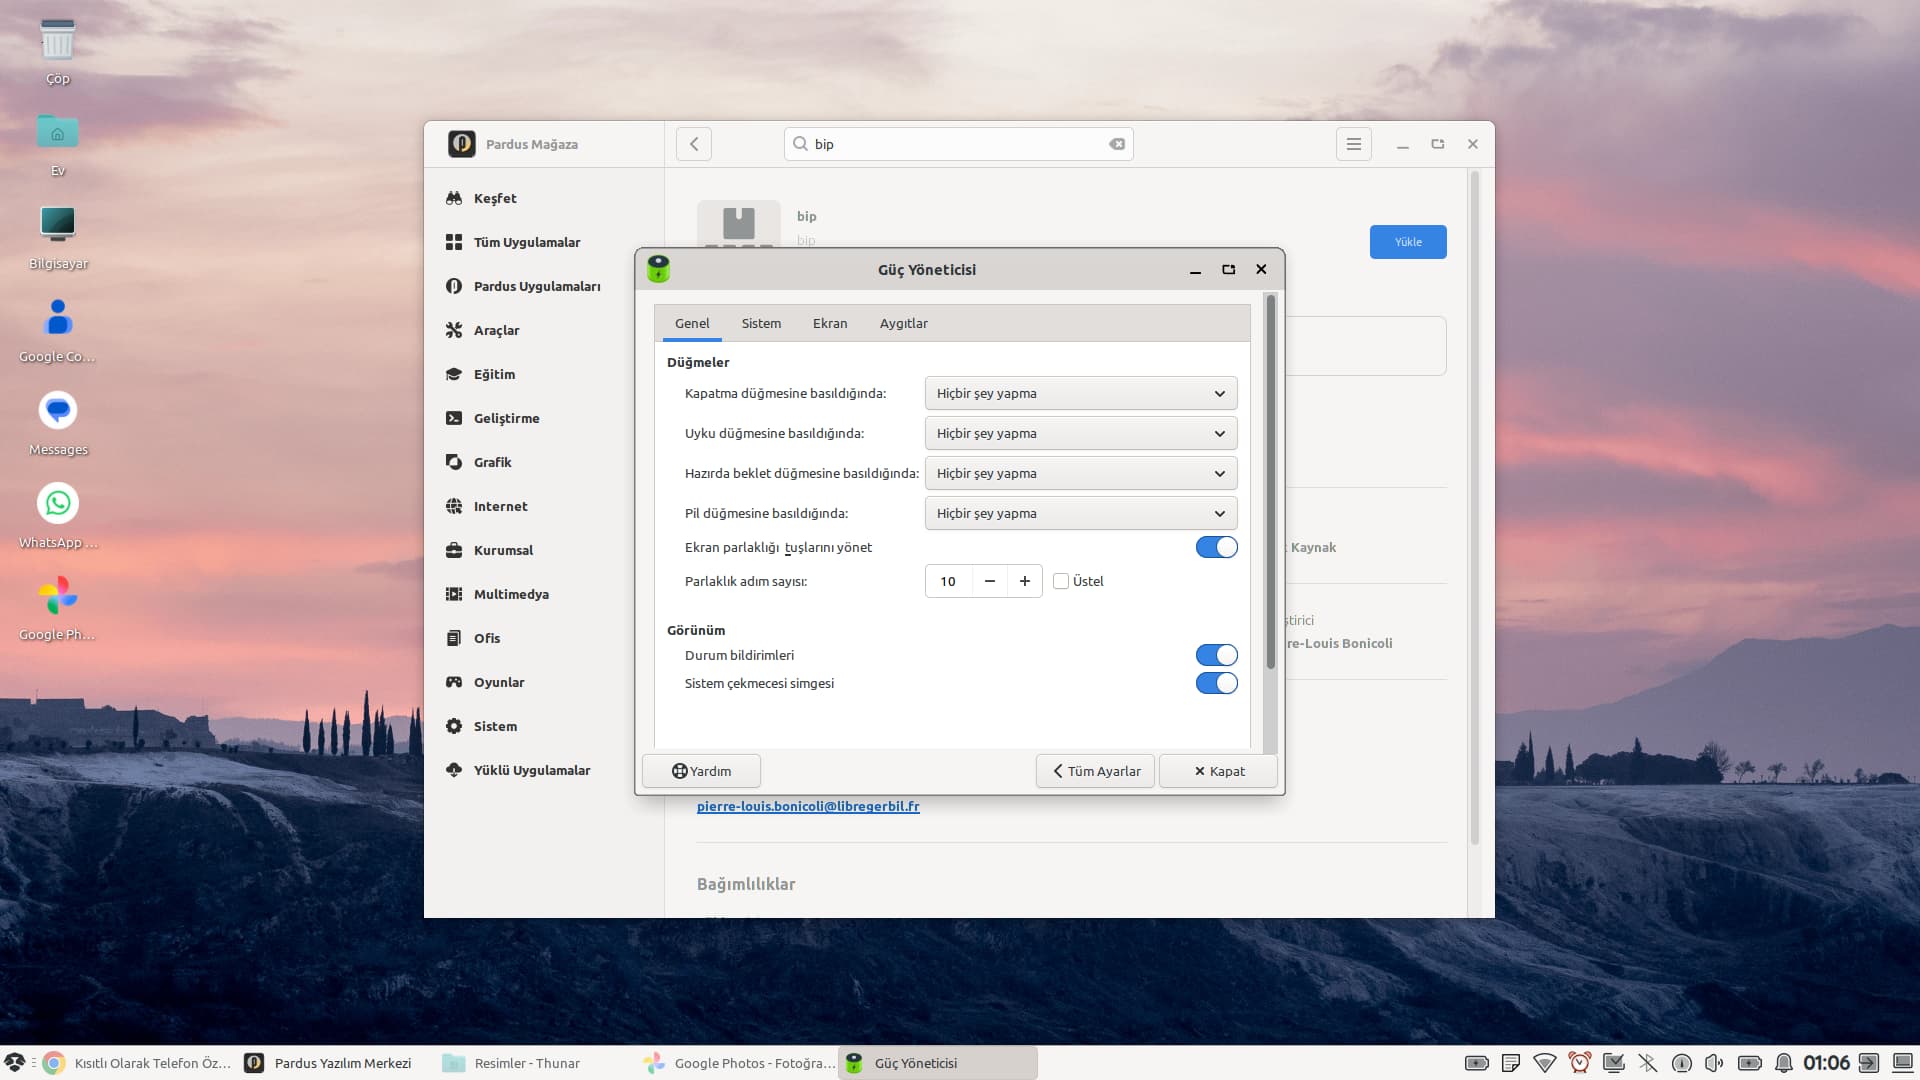The image size is (1920, 1080).
Task: Open the Oyunlar gamepad category icon
Action: click(454, 682)
